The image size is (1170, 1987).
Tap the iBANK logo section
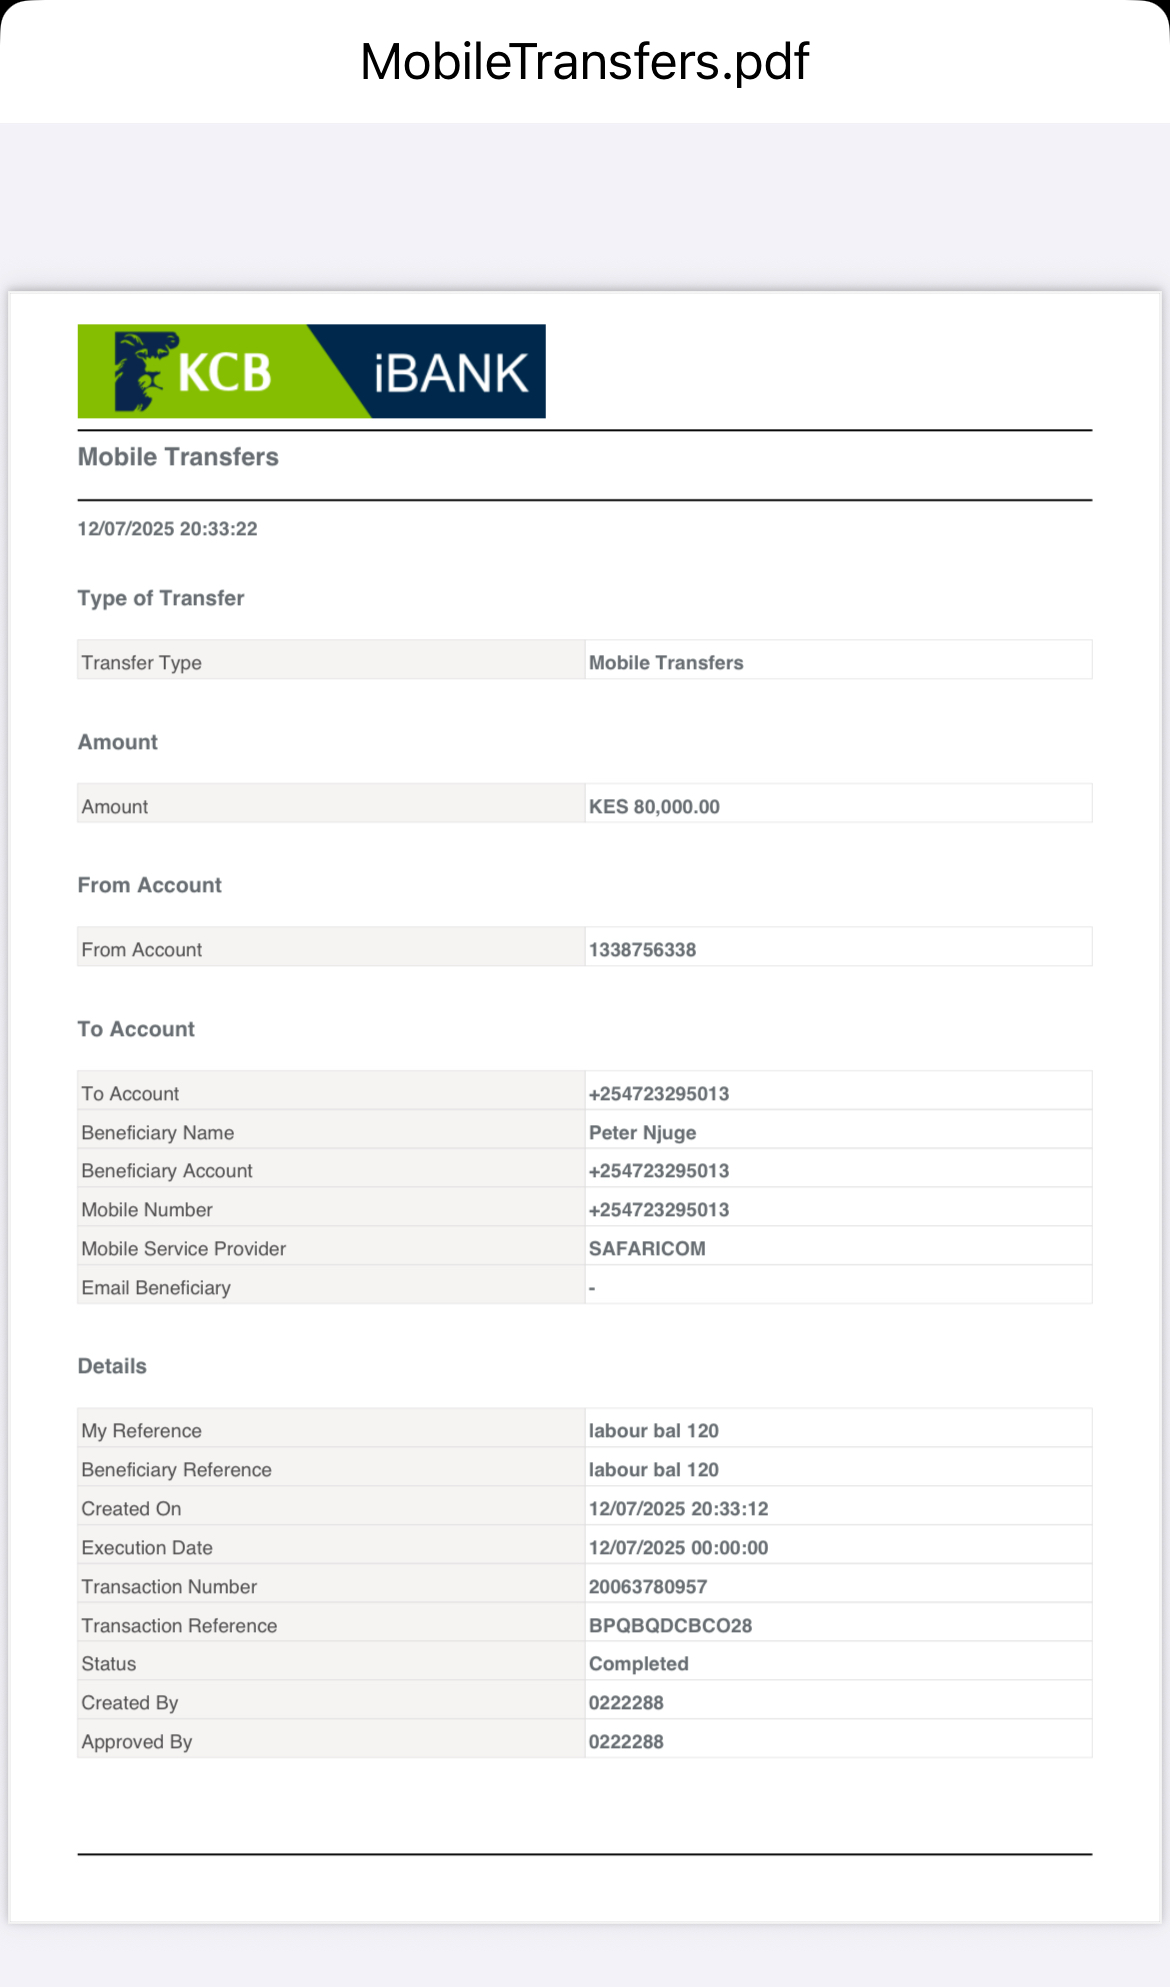click(450, 373)
